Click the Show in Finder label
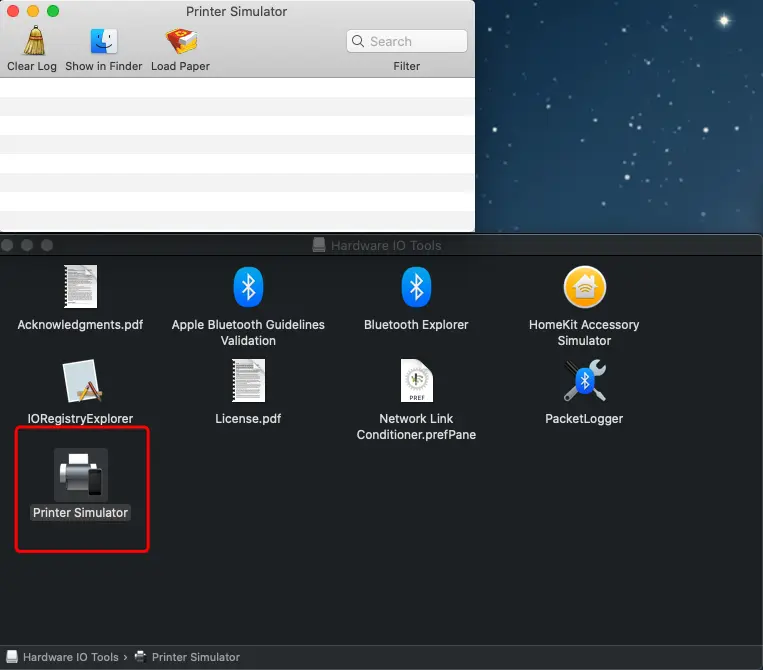Viewport: 763px width, 670px height. (104, 66)
